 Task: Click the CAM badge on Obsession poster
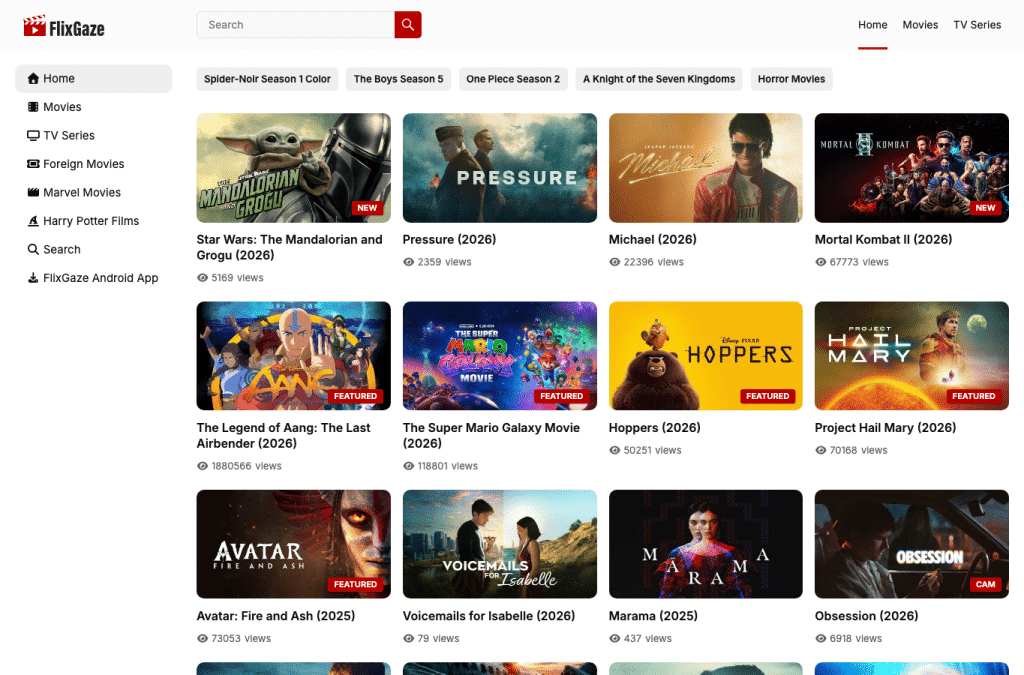click(985, 584)
